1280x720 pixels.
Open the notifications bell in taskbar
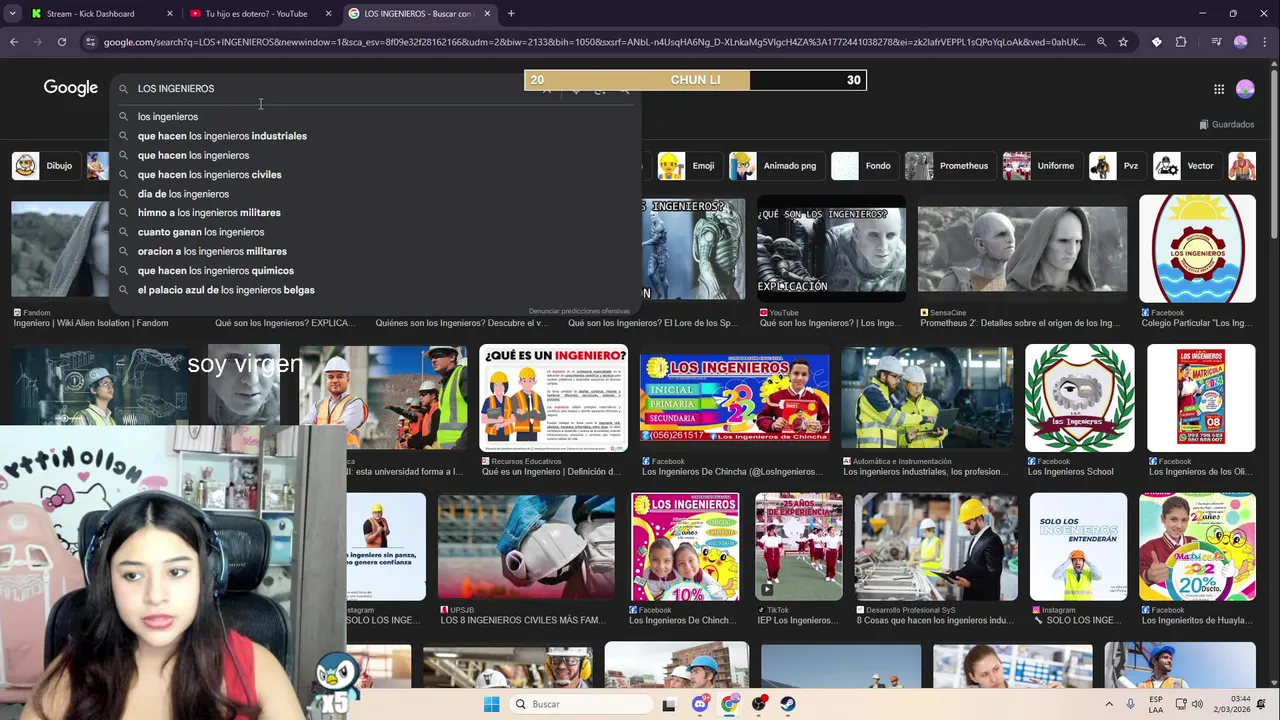[1260, 704]
